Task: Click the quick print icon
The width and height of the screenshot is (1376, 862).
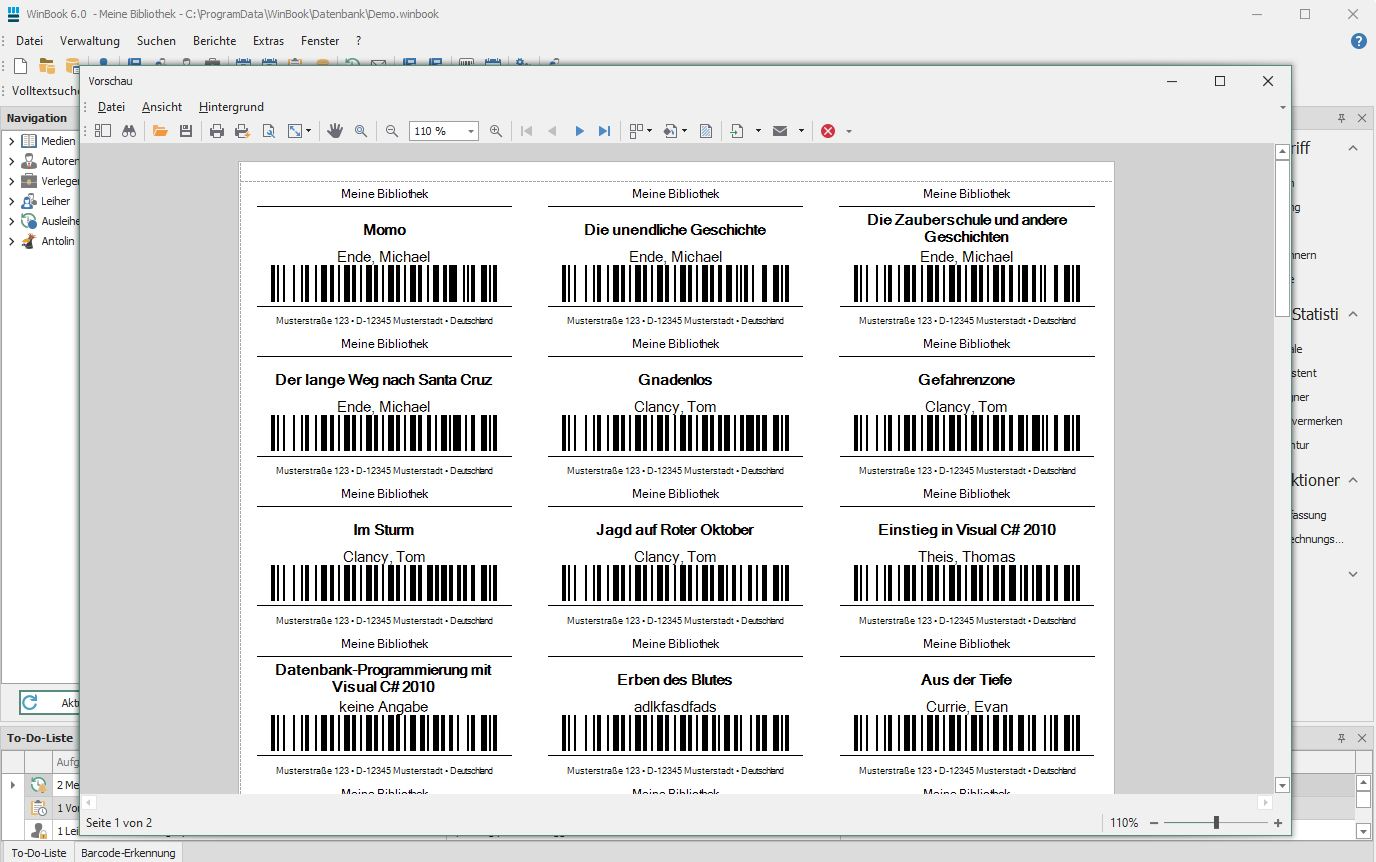Action: (242, 131)
